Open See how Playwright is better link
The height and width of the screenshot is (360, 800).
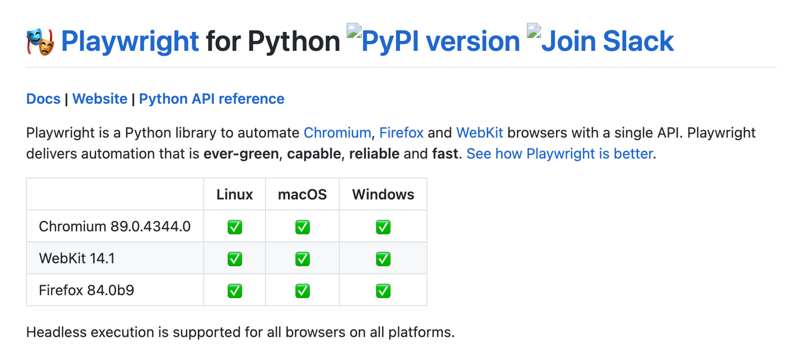[559, 153]
